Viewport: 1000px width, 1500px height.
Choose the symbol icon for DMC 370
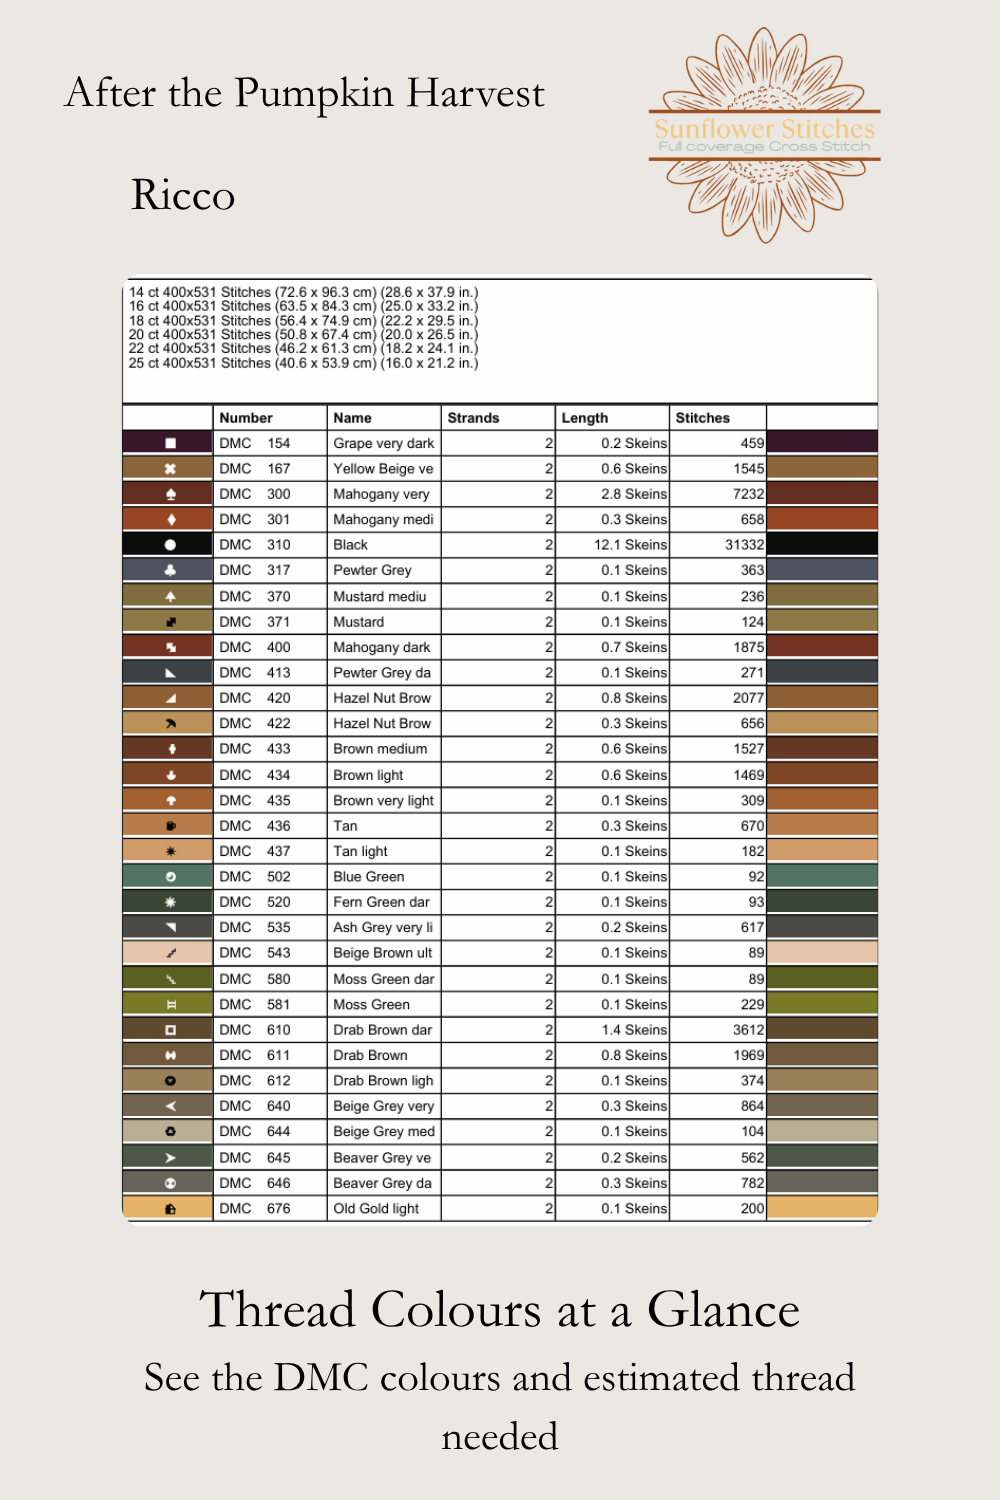pyautogui.click(x=170, y=596)
